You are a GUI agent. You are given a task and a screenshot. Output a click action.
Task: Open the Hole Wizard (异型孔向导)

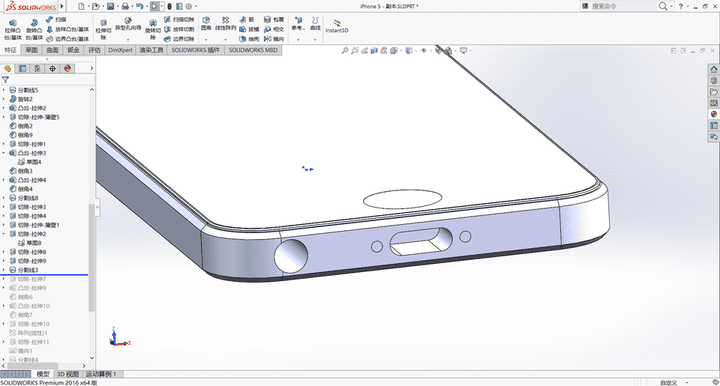pos(128,24)
